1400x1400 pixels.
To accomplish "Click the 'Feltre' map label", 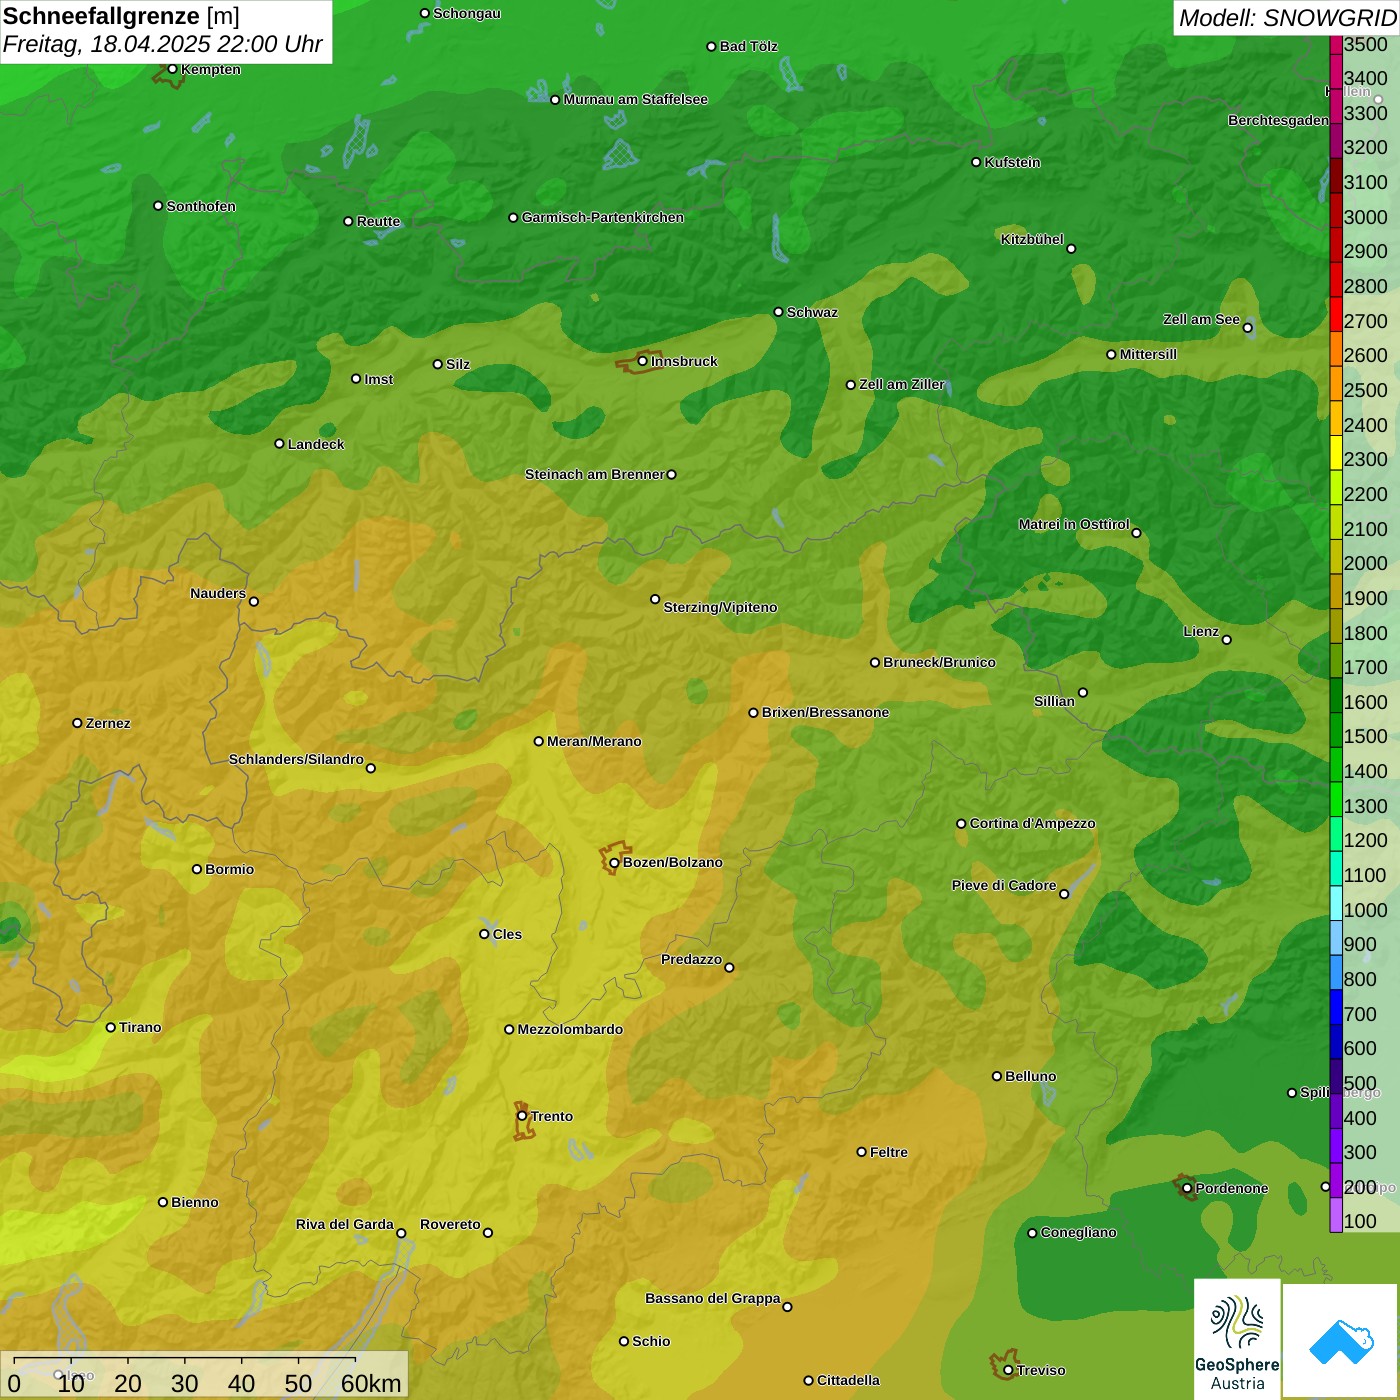I will (889, 1152).
